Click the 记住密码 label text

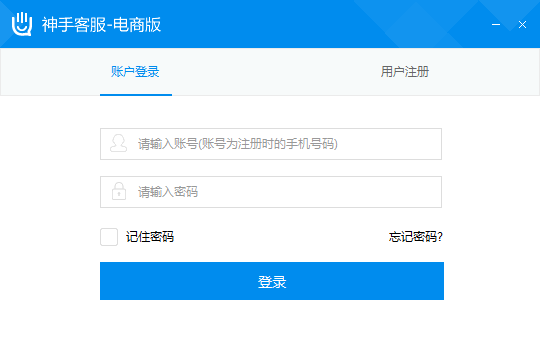pyautogui.click(x=150, y=237)
